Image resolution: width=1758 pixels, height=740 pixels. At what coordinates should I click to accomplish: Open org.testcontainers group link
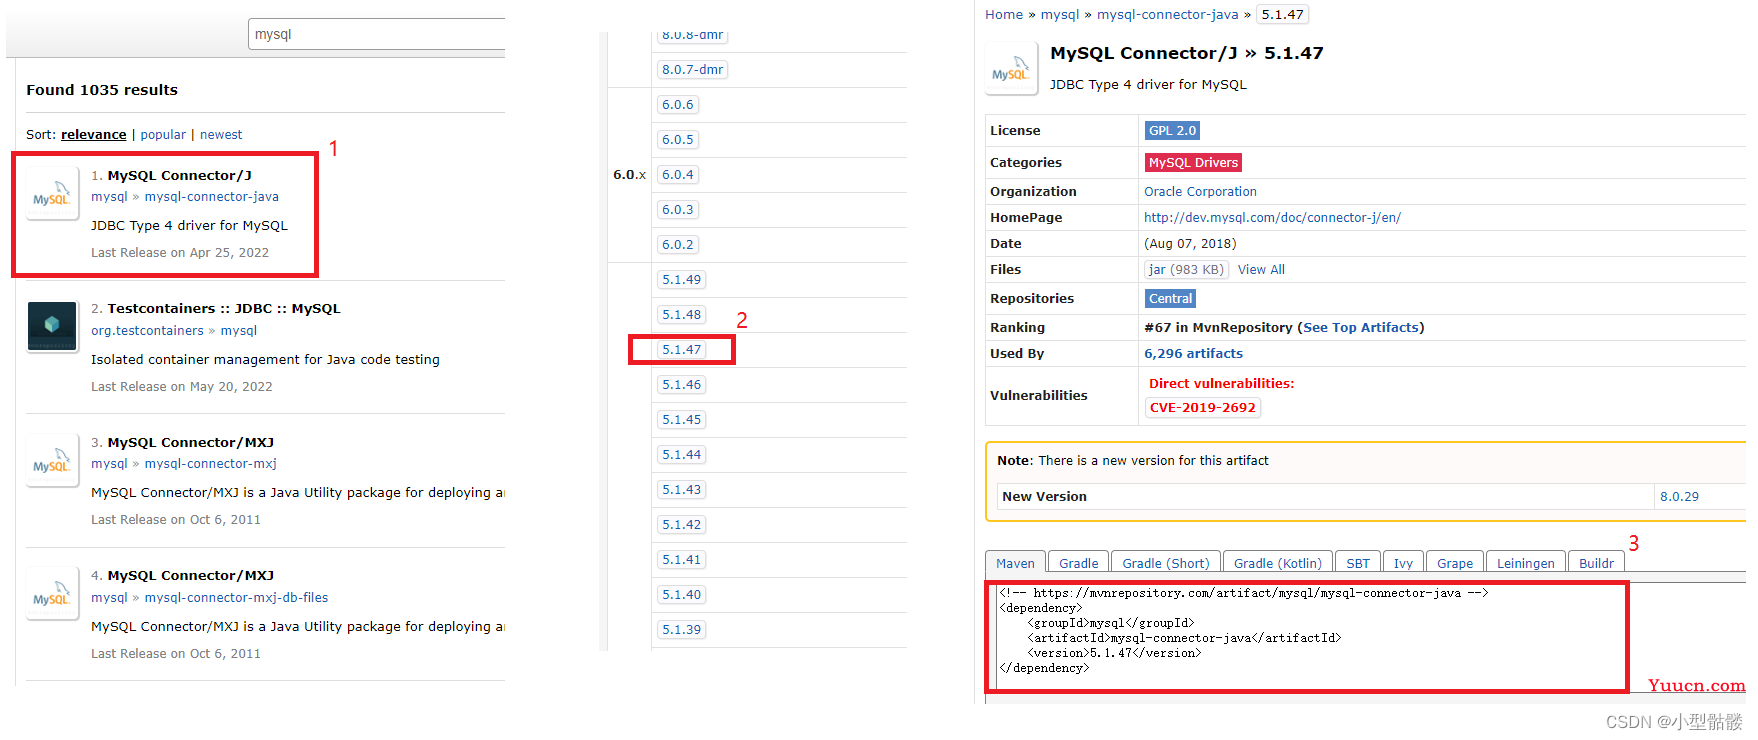(147, 331)
